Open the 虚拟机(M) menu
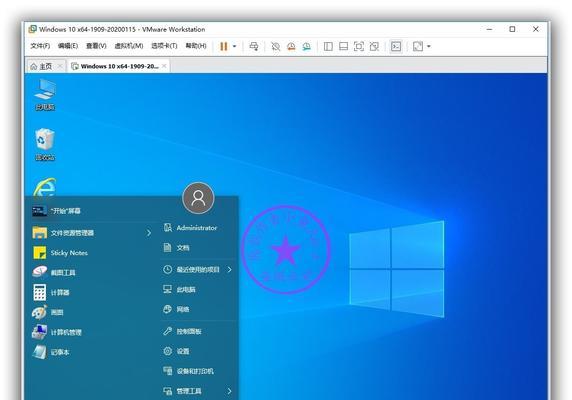The width and height of the screenshot is (572, 400). click(x=129, y=46)
